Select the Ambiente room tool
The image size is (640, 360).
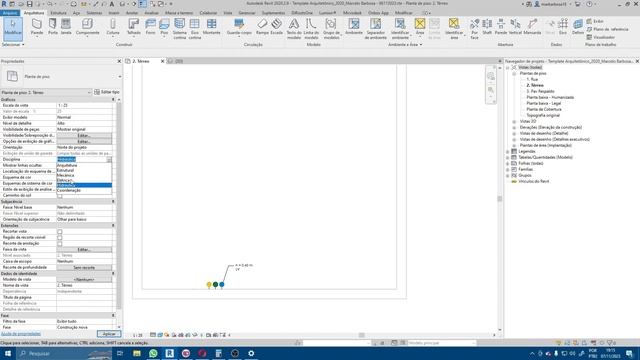[354, 27]
